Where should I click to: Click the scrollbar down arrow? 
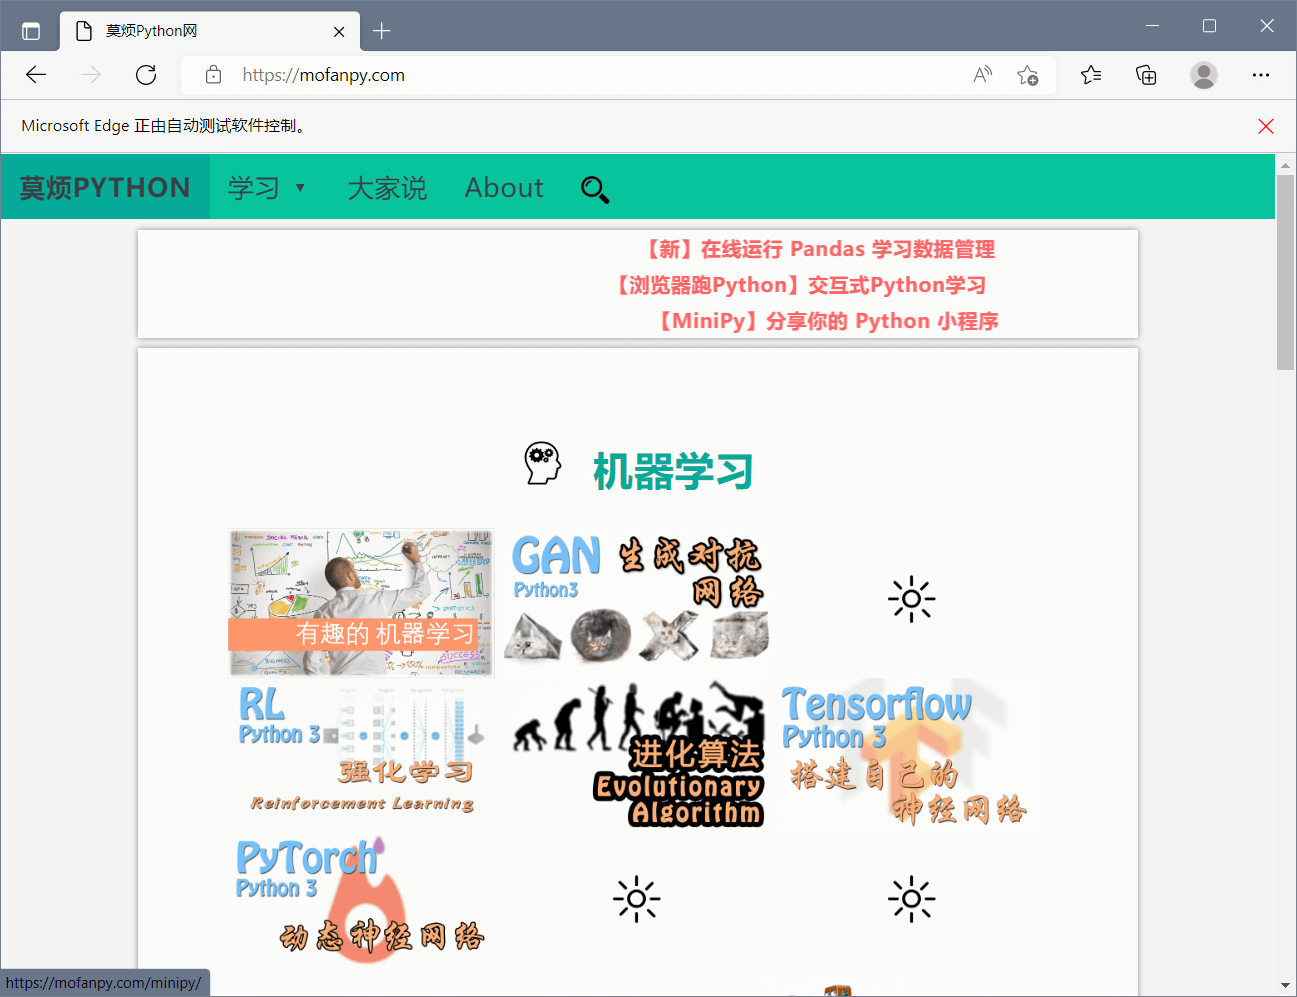point(1286,985)
